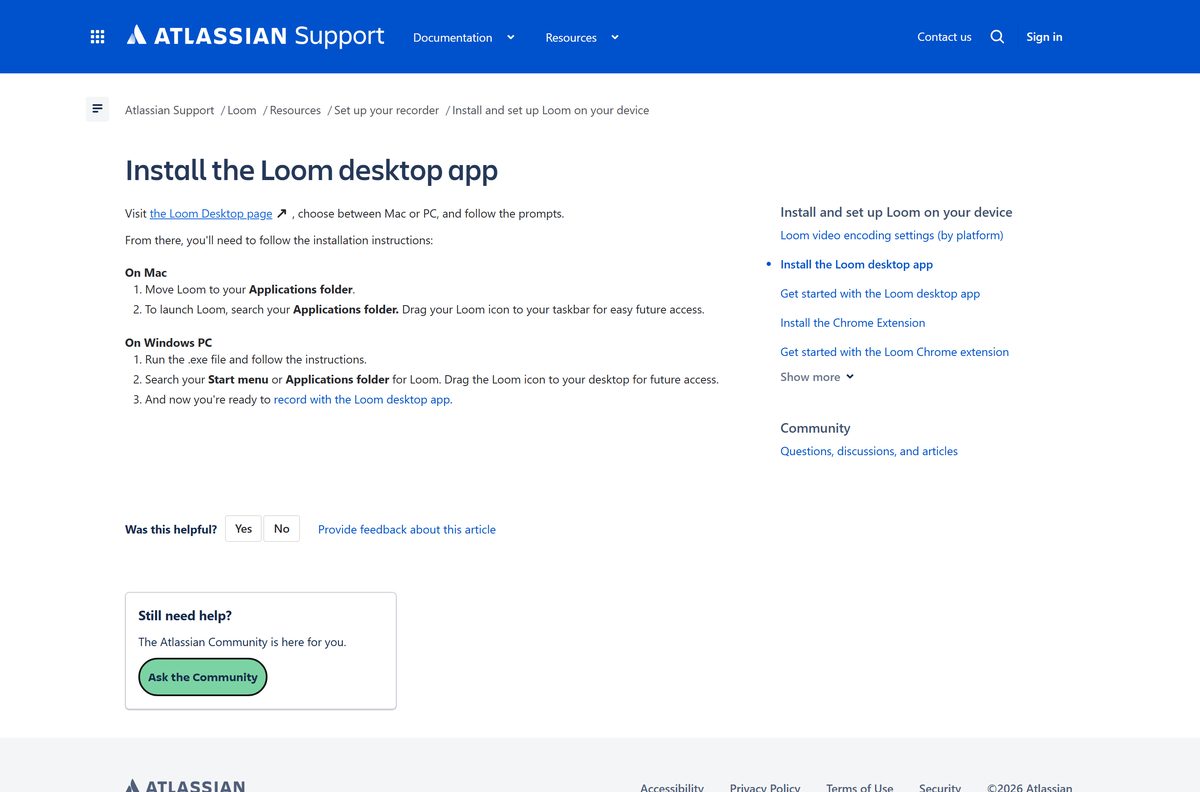Click the Atlassian Support logo
Screen dimensions: 1200x792
pyautogui.click(x=255, y=36)
